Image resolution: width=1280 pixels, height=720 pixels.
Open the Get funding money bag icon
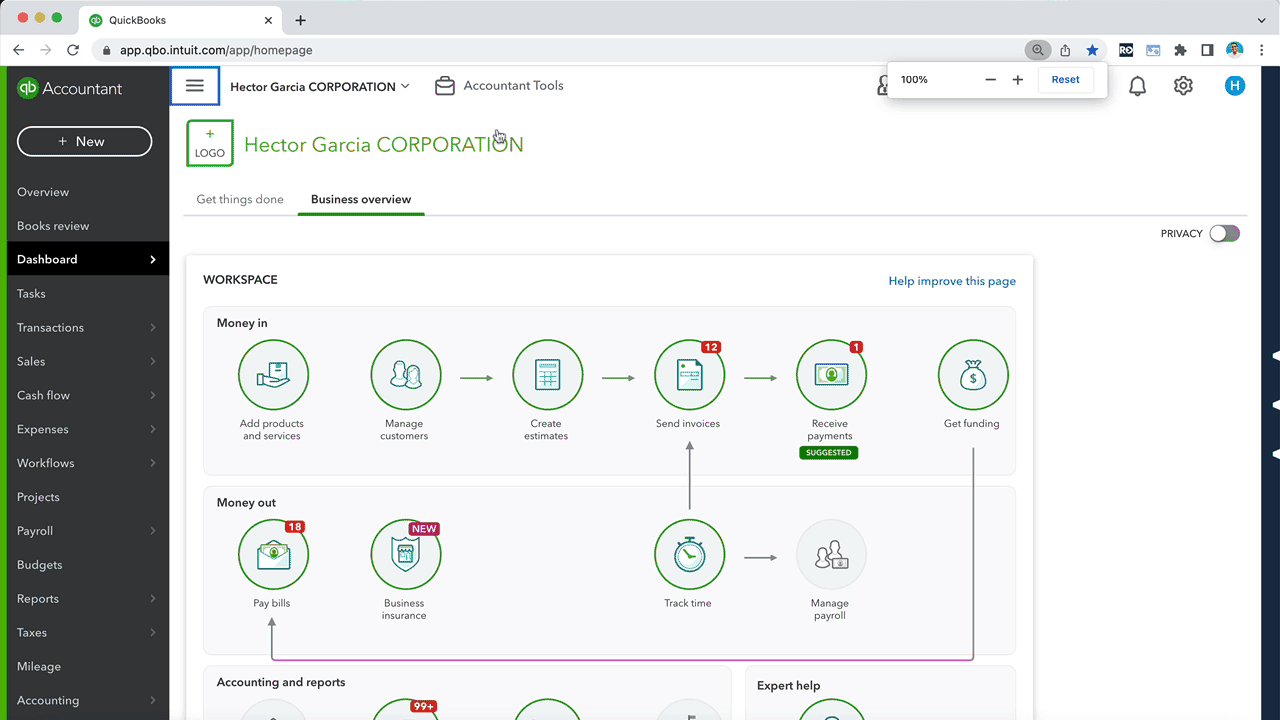tap(973, 376)
